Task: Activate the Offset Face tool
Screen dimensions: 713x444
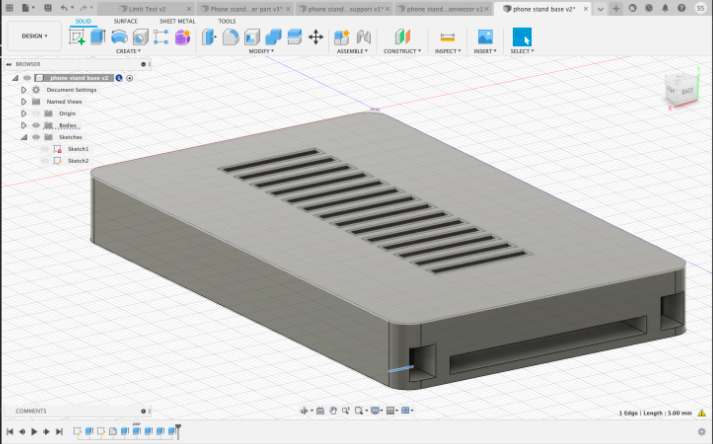Action: coord(294,37)
